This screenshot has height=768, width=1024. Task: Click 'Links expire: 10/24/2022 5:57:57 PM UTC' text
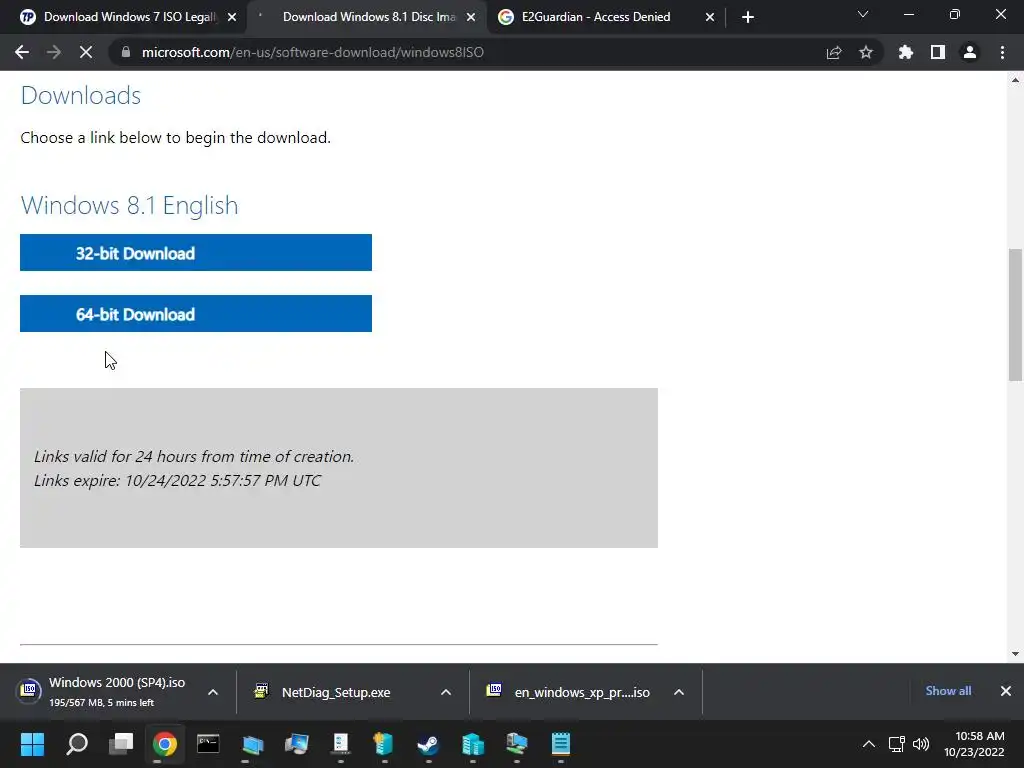tap(178, 481)
